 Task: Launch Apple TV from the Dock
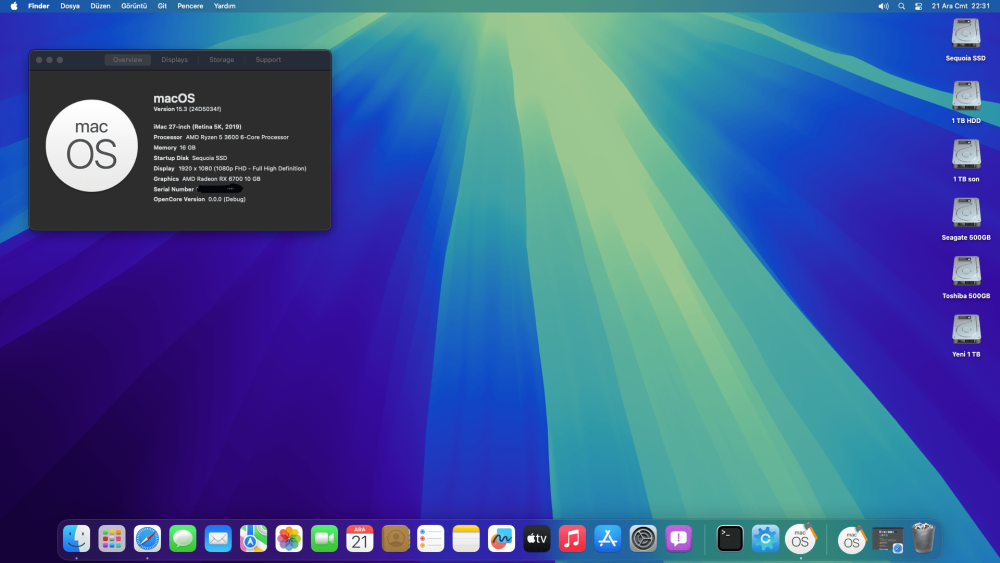pyautogui.click(x=537, y=539)
